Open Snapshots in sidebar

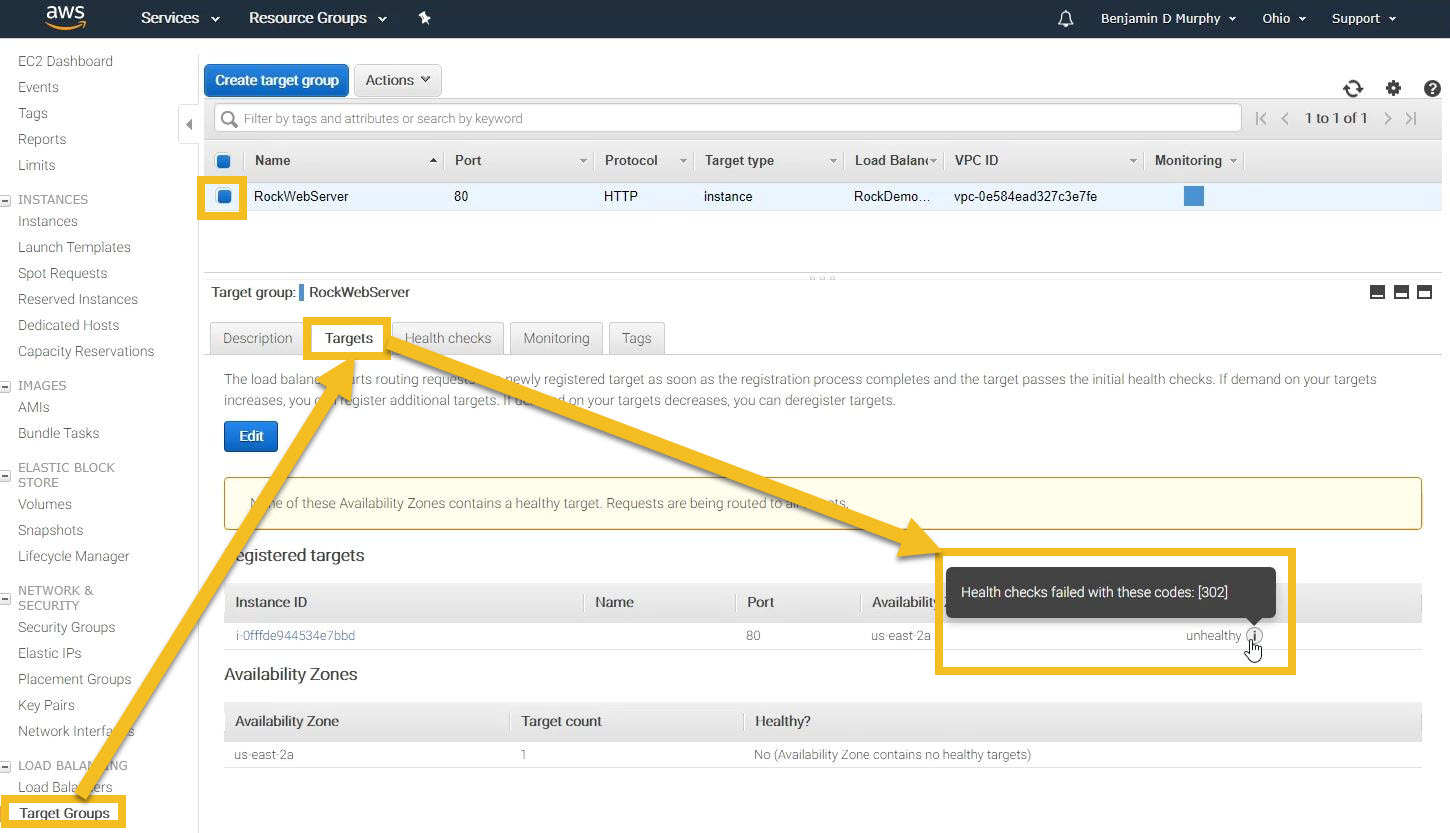50,530
